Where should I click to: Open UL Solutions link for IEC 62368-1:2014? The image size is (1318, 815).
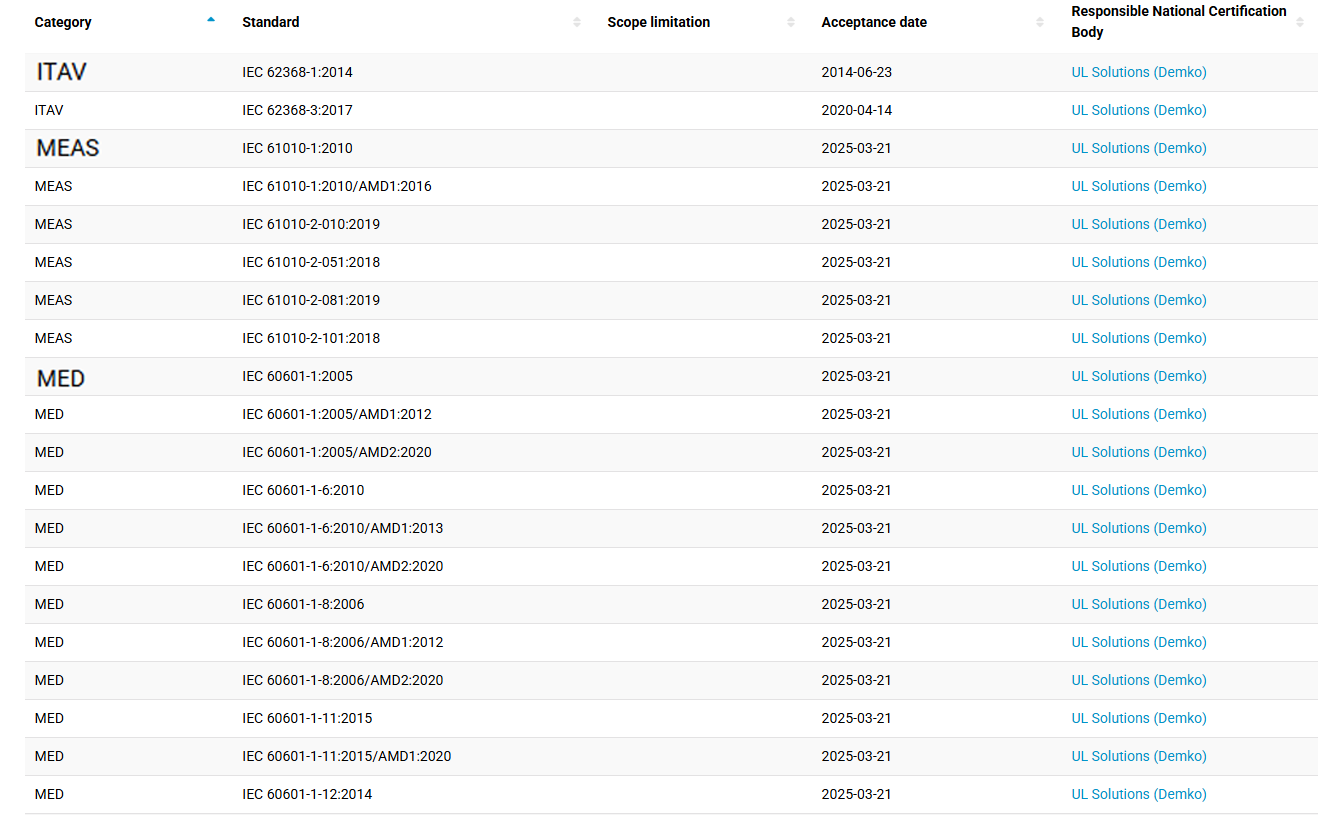(1138, 72)
